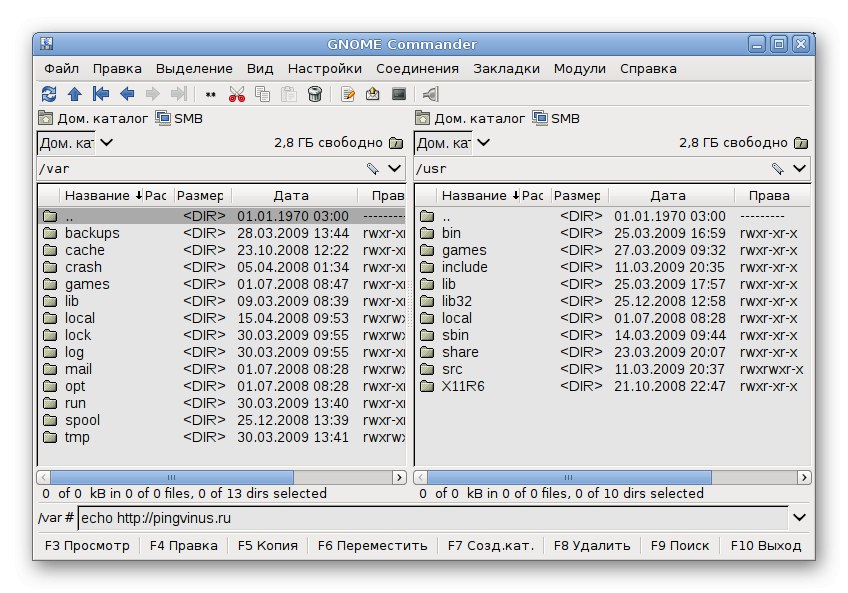
Task: Click the left panel Дом. каталог button
Action: (x=93, y=118)
